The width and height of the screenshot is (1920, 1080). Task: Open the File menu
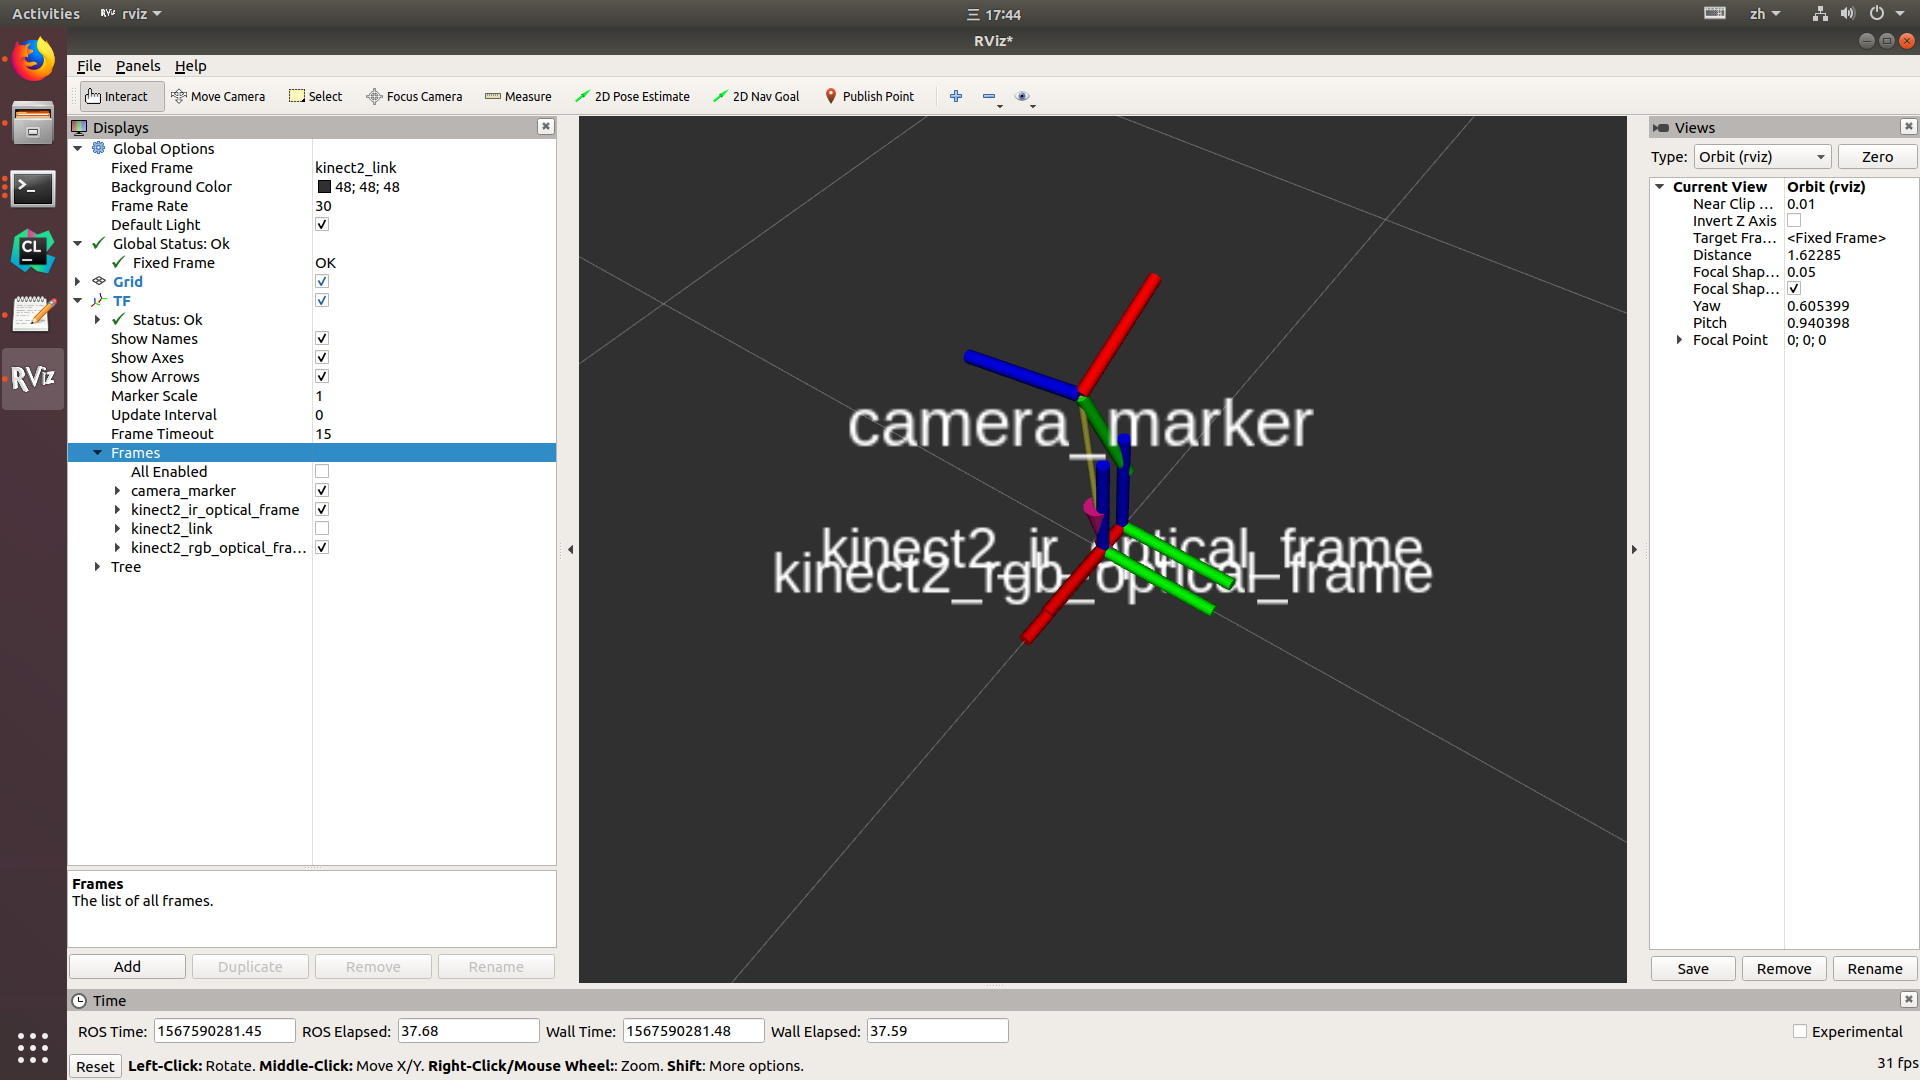88,66
